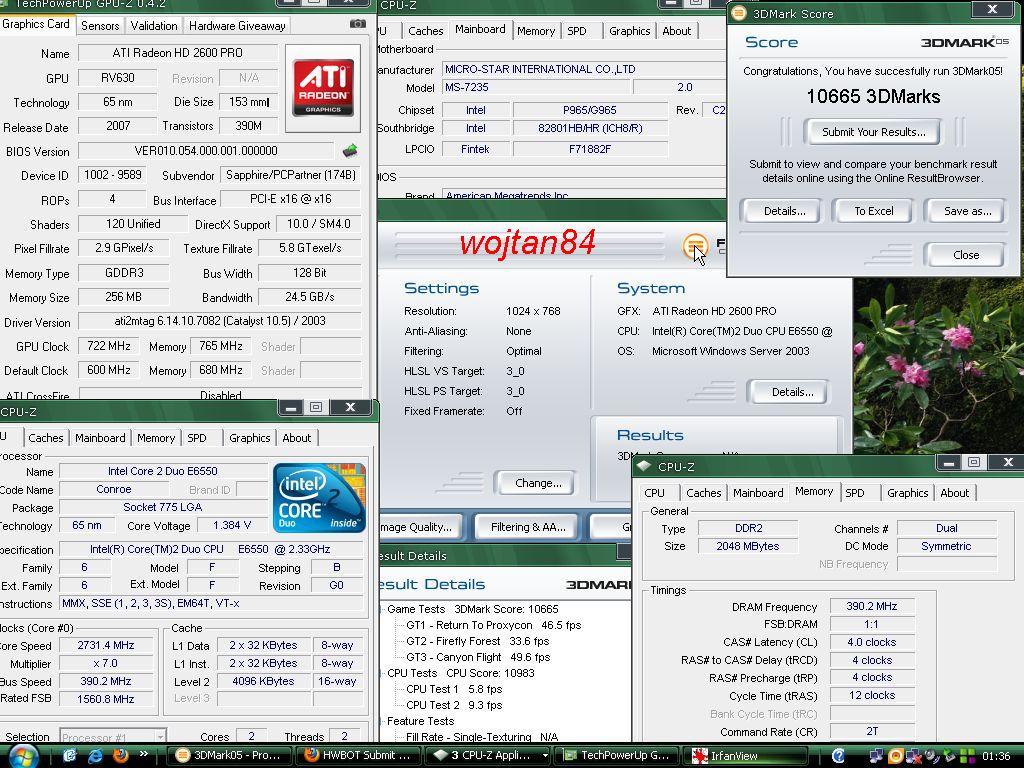The height and width of the screenshot is (768, 1024).
Task: Click the Core Speed value 2731.4 MHz
Action: (106, 645)
